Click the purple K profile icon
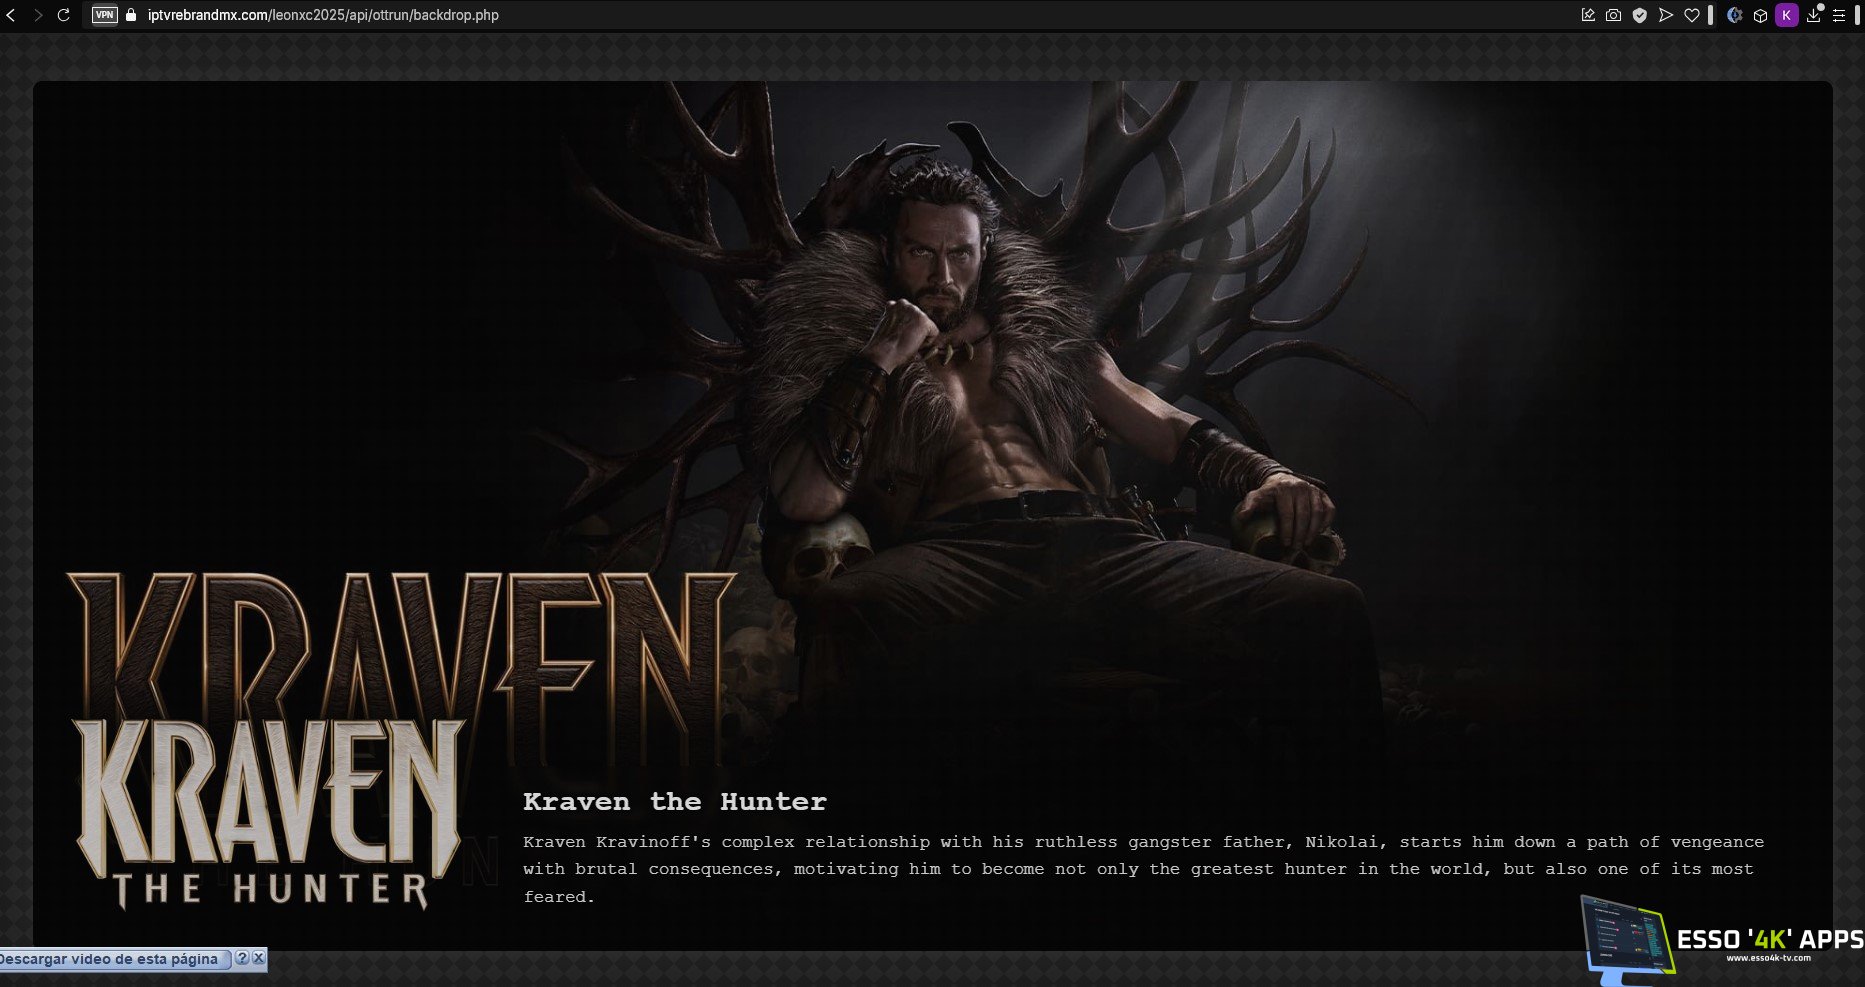This screenshot has height=987, width=1865. pyautogui.click(x=1786, y=15)
